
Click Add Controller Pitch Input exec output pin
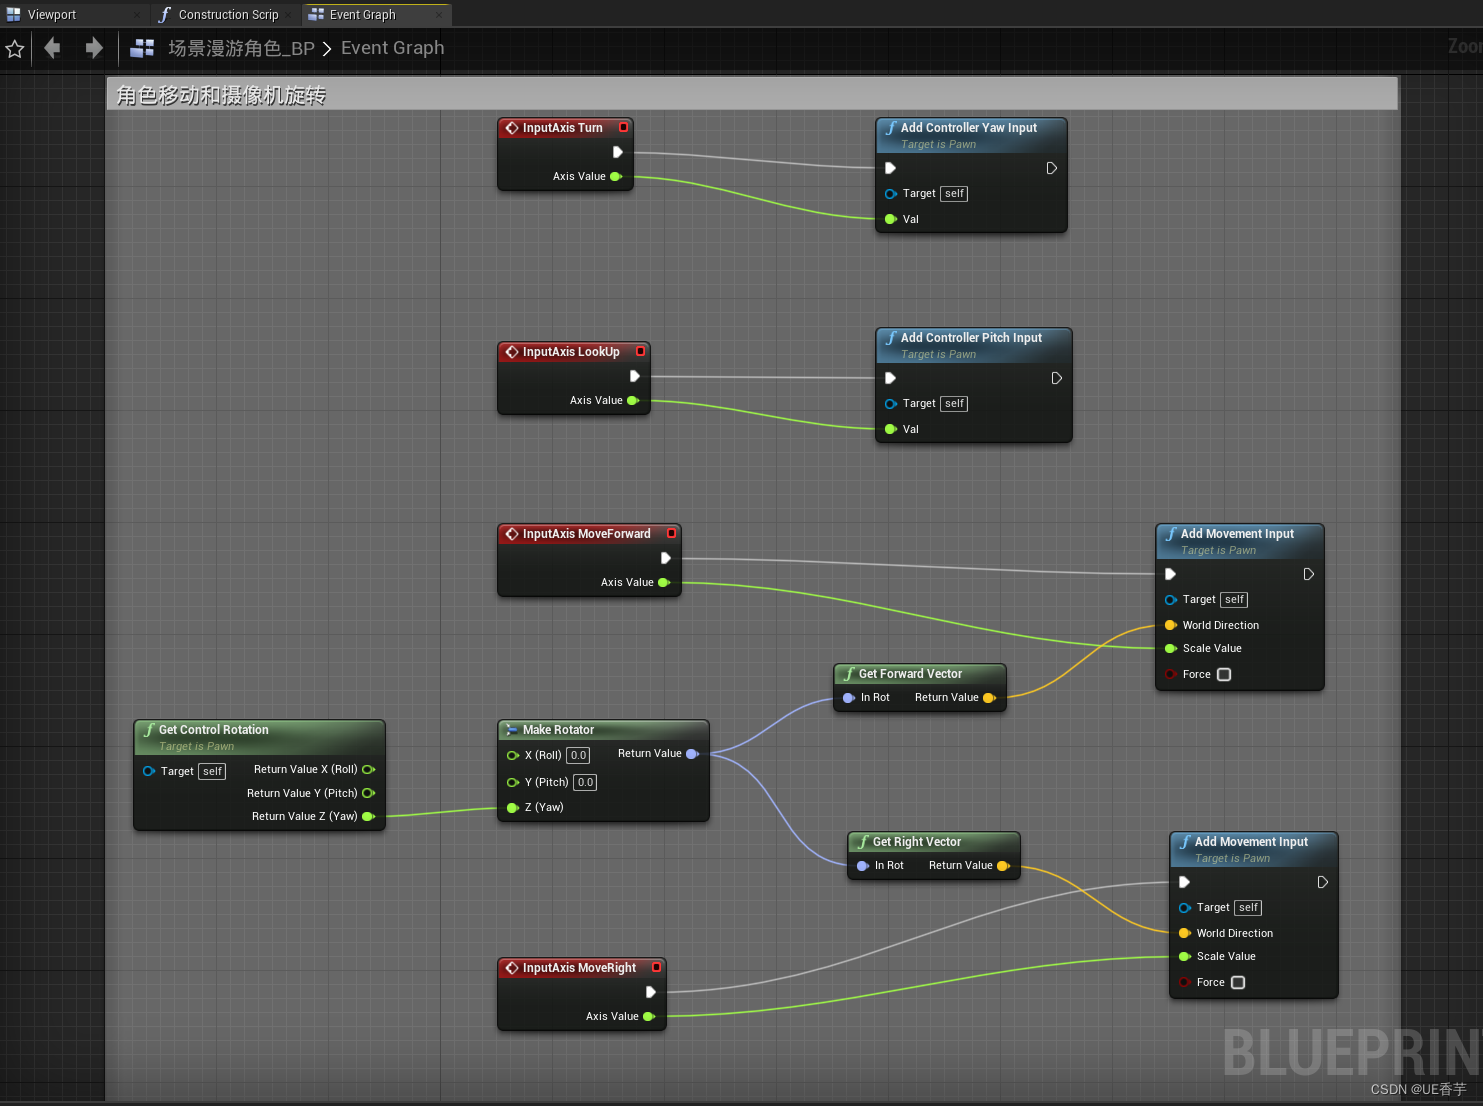click(x=1057, y=378)
